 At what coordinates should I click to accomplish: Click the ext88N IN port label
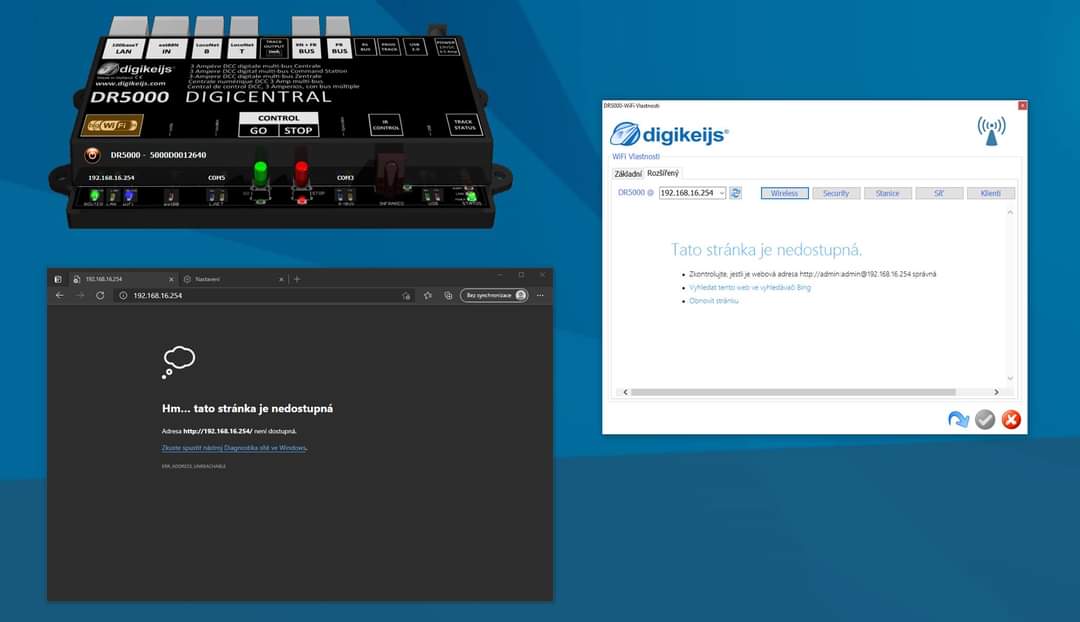[x=167, y=48]
